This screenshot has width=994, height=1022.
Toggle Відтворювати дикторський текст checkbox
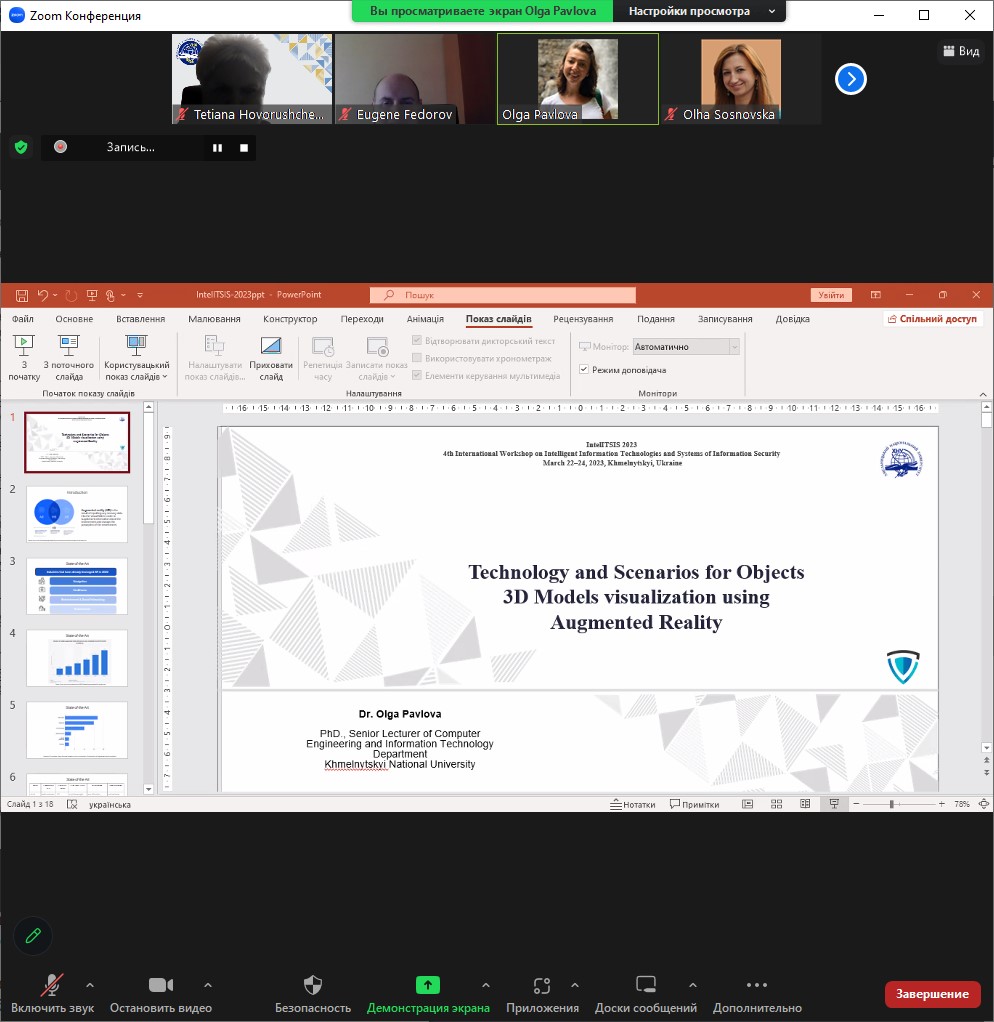tap(417, 341)
